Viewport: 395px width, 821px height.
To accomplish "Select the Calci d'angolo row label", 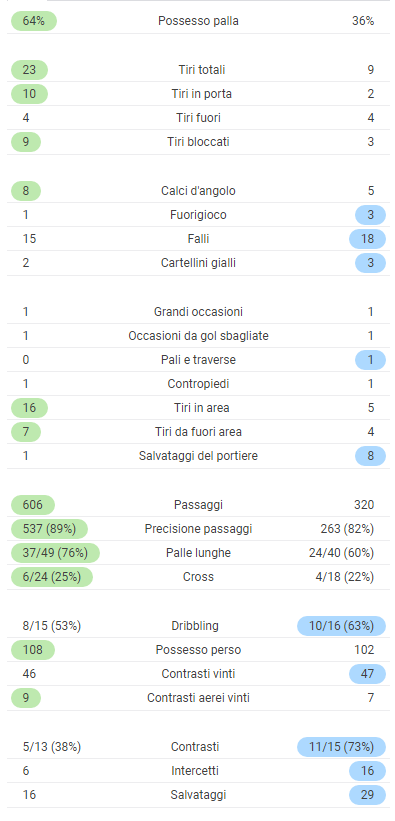I will point(198,191).
